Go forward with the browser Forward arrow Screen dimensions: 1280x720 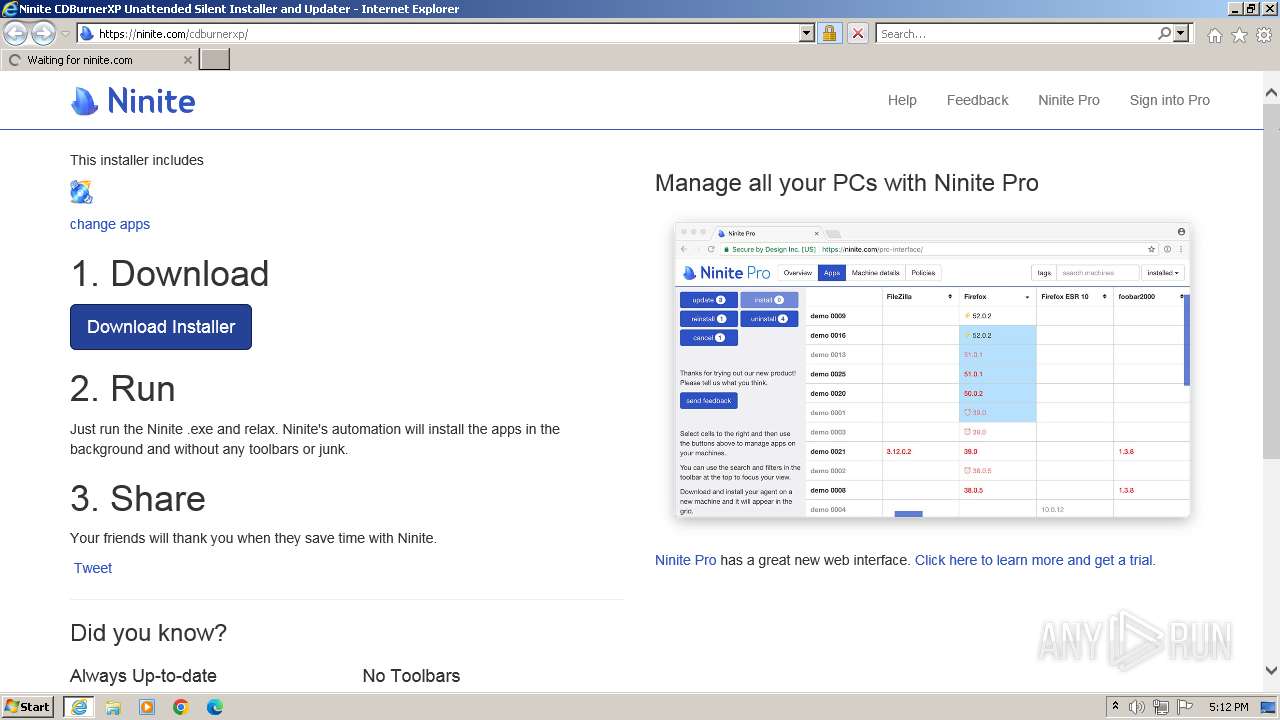coord(43,33)
